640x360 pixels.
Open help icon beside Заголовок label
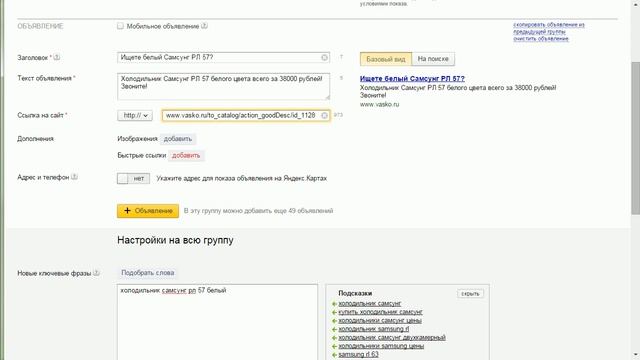point(57,58)
